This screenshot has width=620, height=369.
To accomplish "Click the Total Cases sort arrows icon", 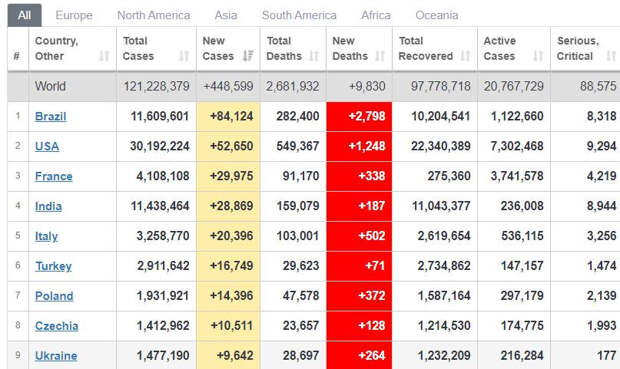I will [184, 56].
